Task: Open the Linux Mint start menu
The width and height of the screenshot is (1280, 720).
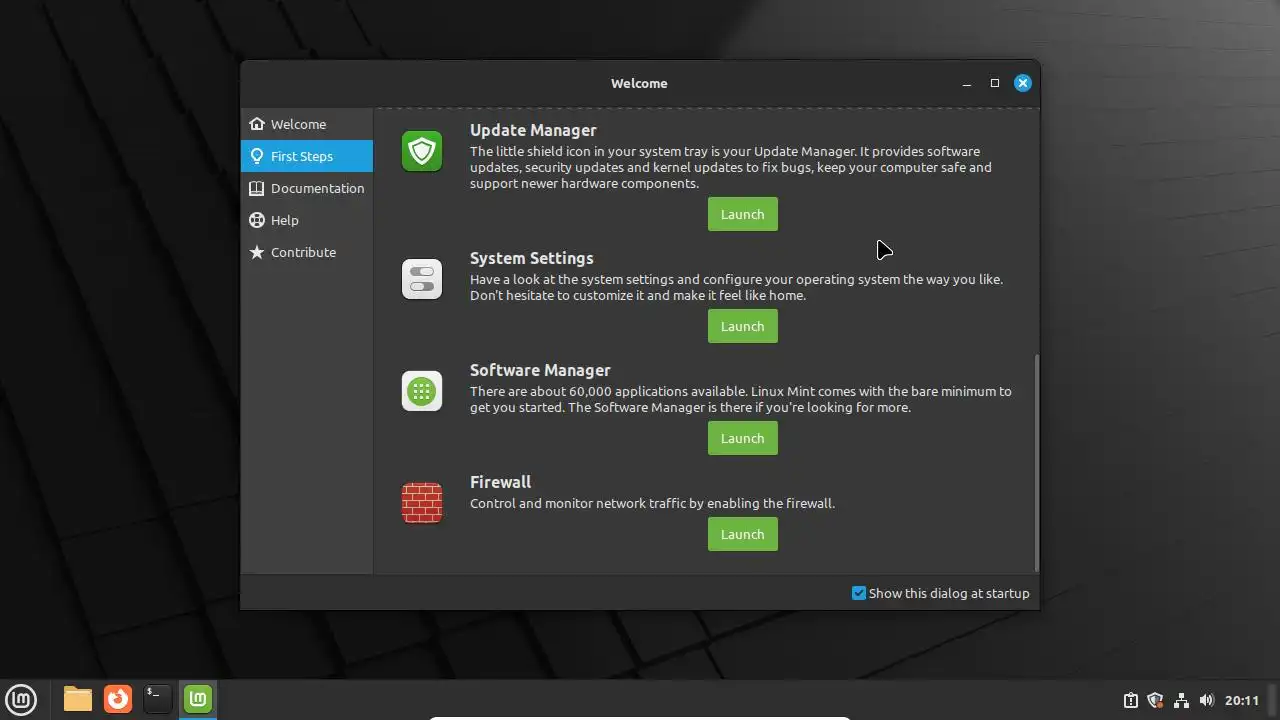Action: click(x=21, y=699)
